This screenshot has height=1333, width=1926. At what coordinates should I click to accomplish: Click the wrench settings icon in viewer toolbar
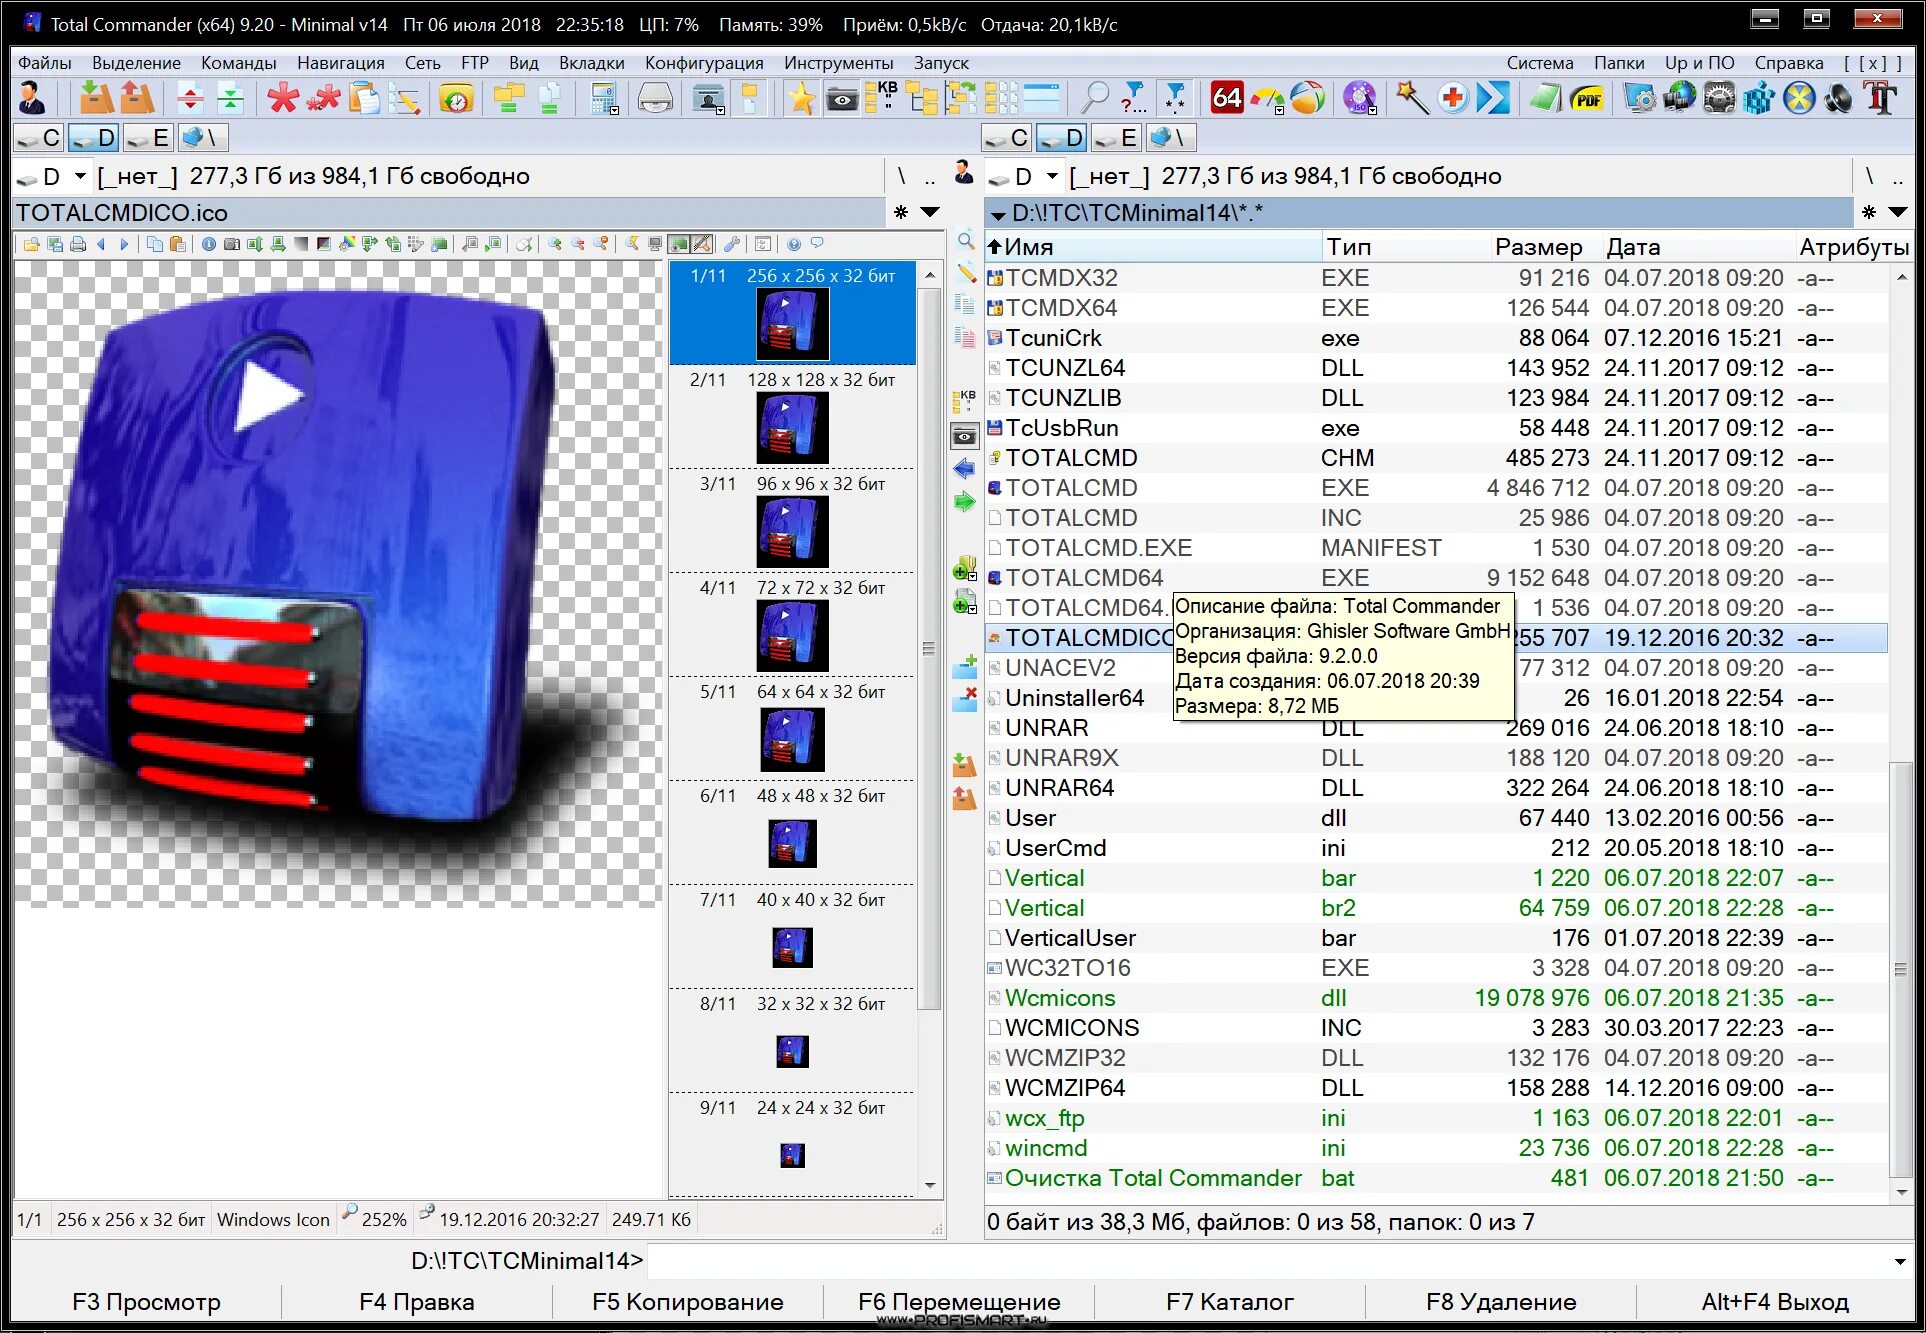coord(732,244)
